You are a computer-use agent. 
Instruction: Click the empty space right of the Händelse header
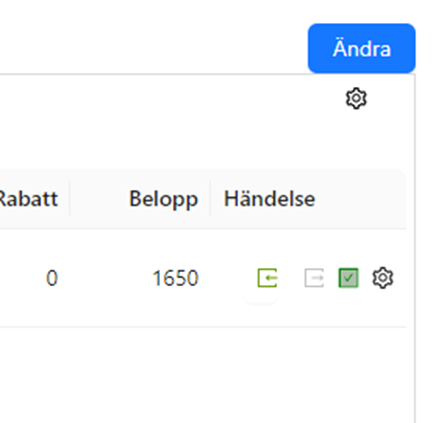360,199
